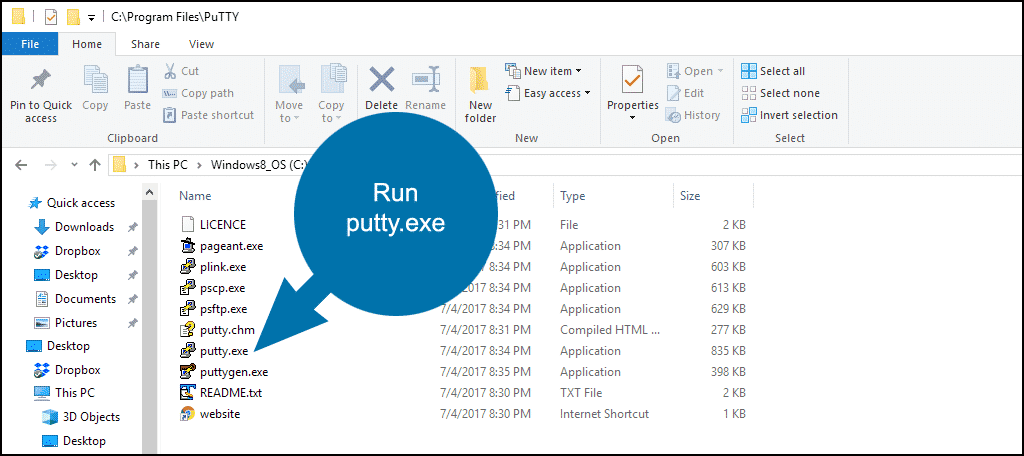Click History in Open group

[693, 115]
